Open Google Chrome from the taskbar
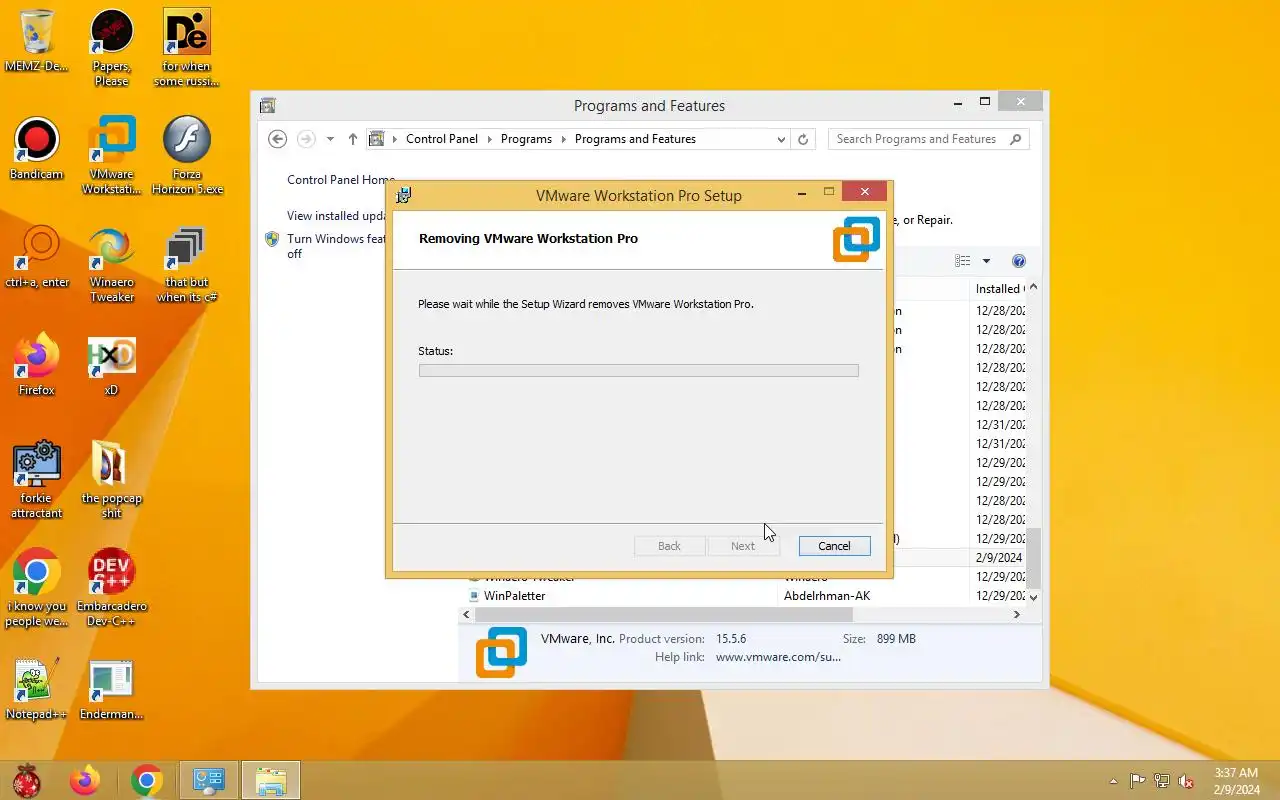1280x800 pixels. (147, 780)
